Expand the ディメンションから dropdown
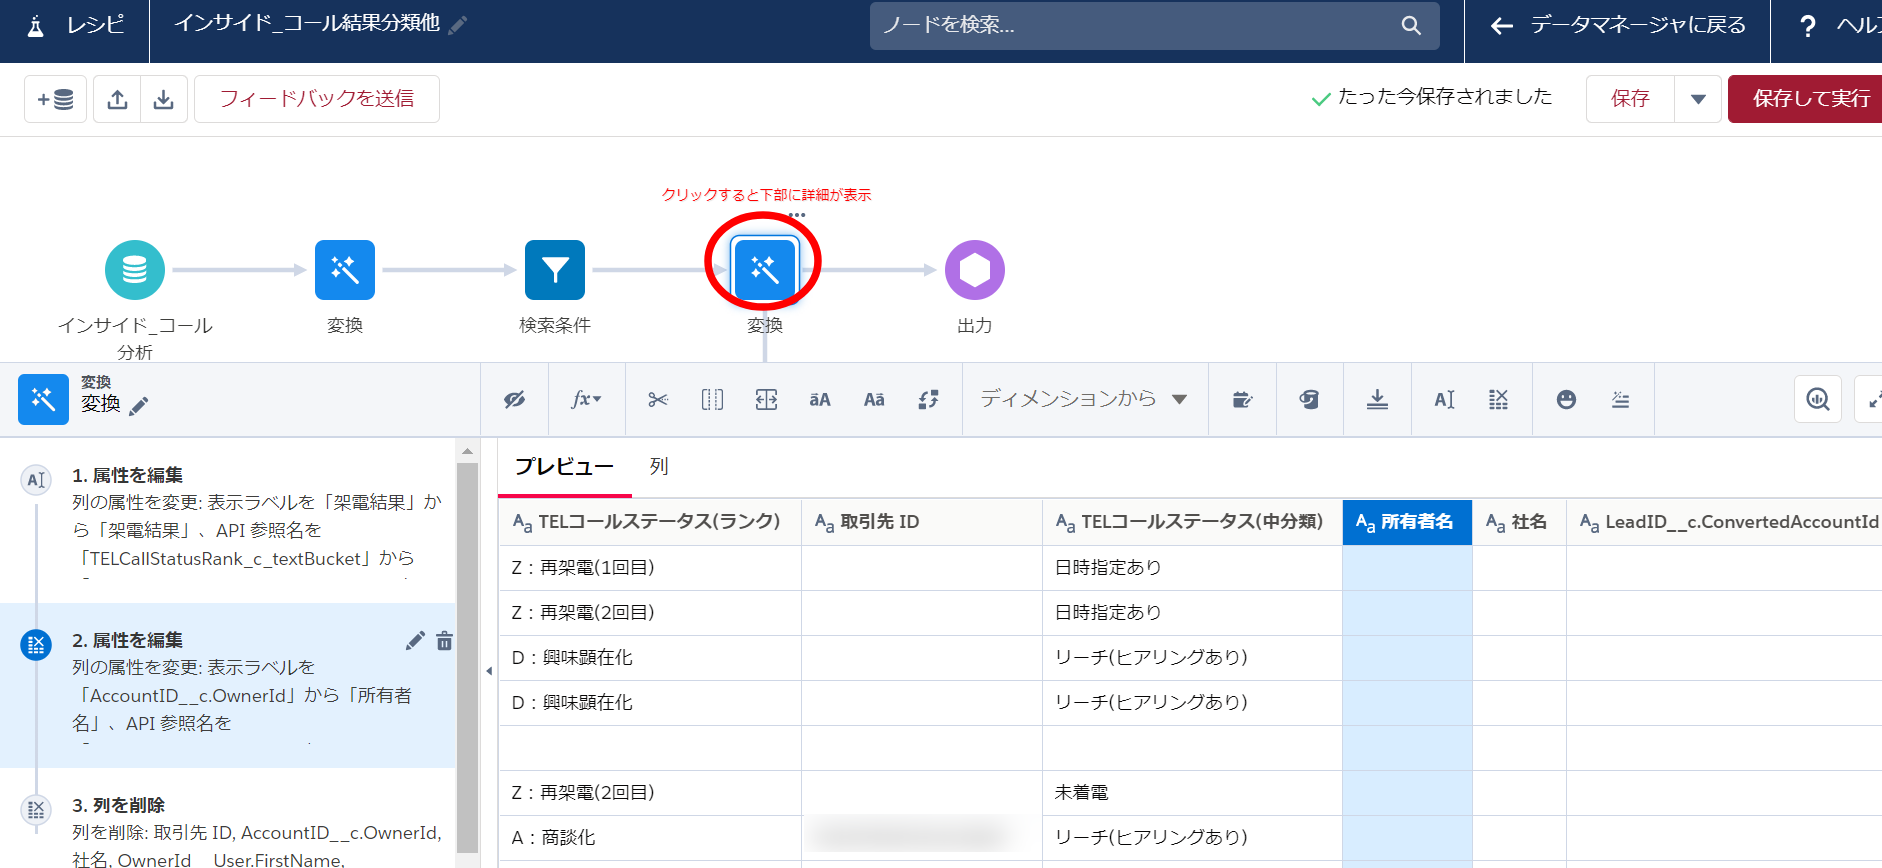This screenshot has height=868, width=1882. 1084,399
